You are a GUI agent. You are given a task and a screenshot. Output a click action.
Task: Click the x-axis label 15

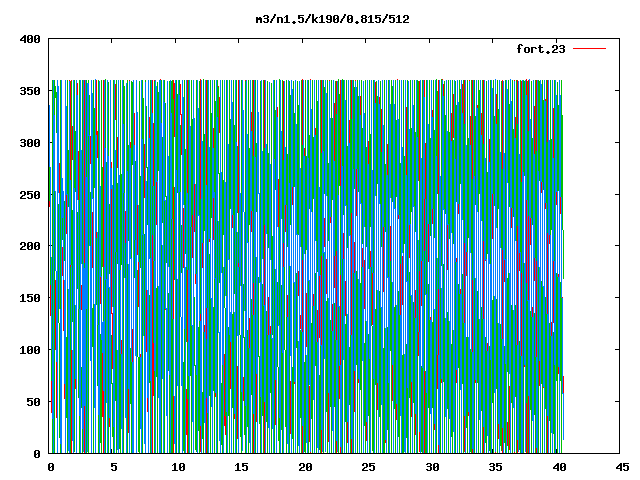tap(242, 467)
